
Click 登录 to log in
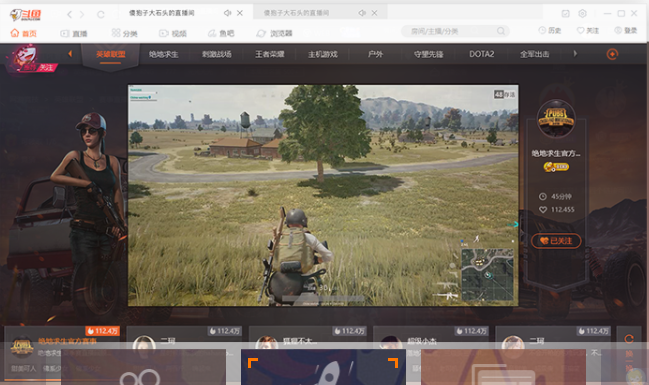pos(626,31)
